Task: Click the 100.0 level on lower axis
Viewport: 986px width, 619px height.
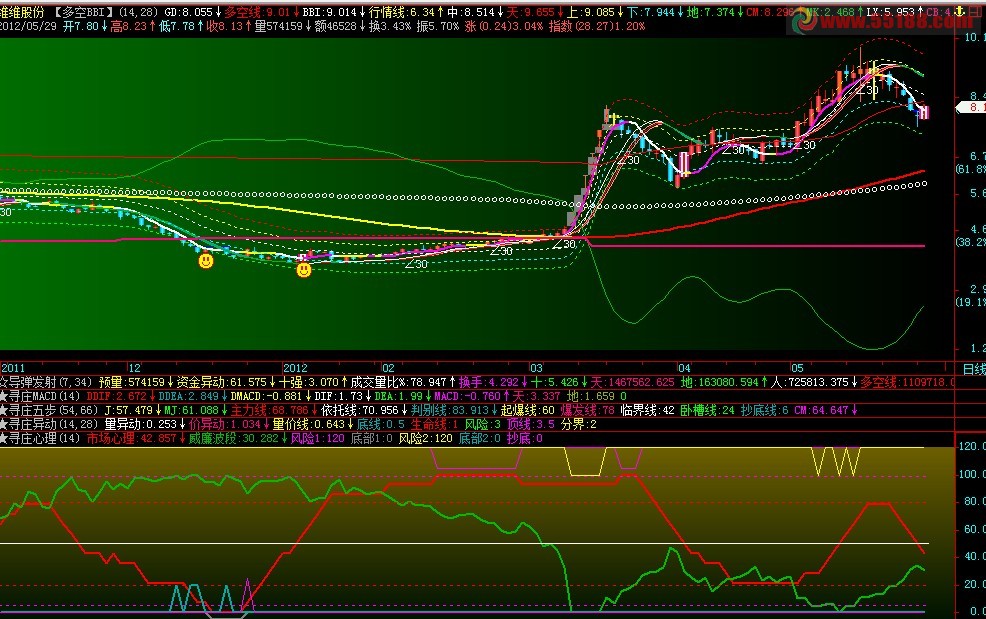Action: coord(972,474)
